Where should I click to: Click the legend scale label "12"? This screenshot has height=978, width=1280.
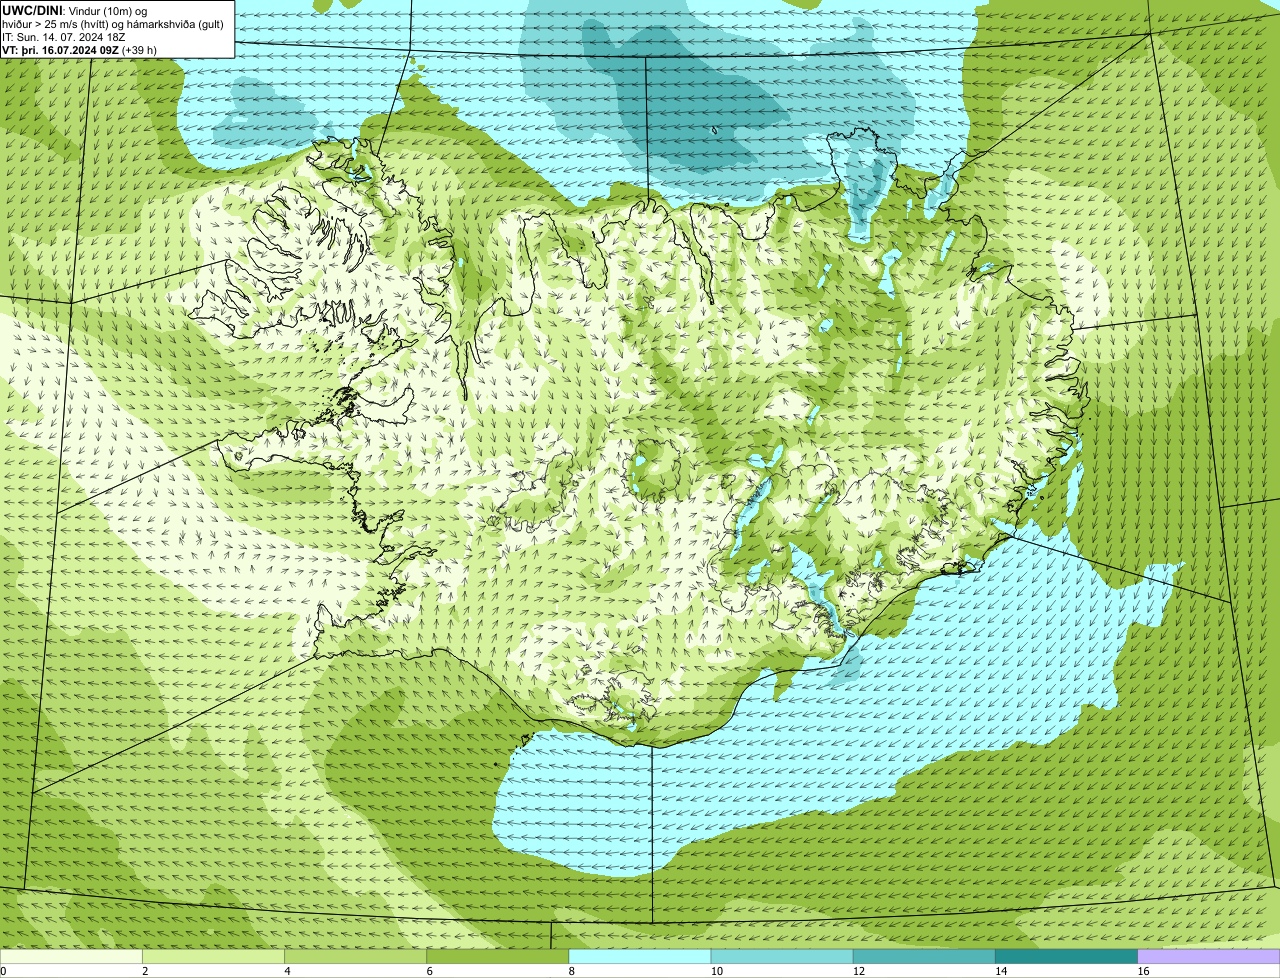click(x=858, y=971)
